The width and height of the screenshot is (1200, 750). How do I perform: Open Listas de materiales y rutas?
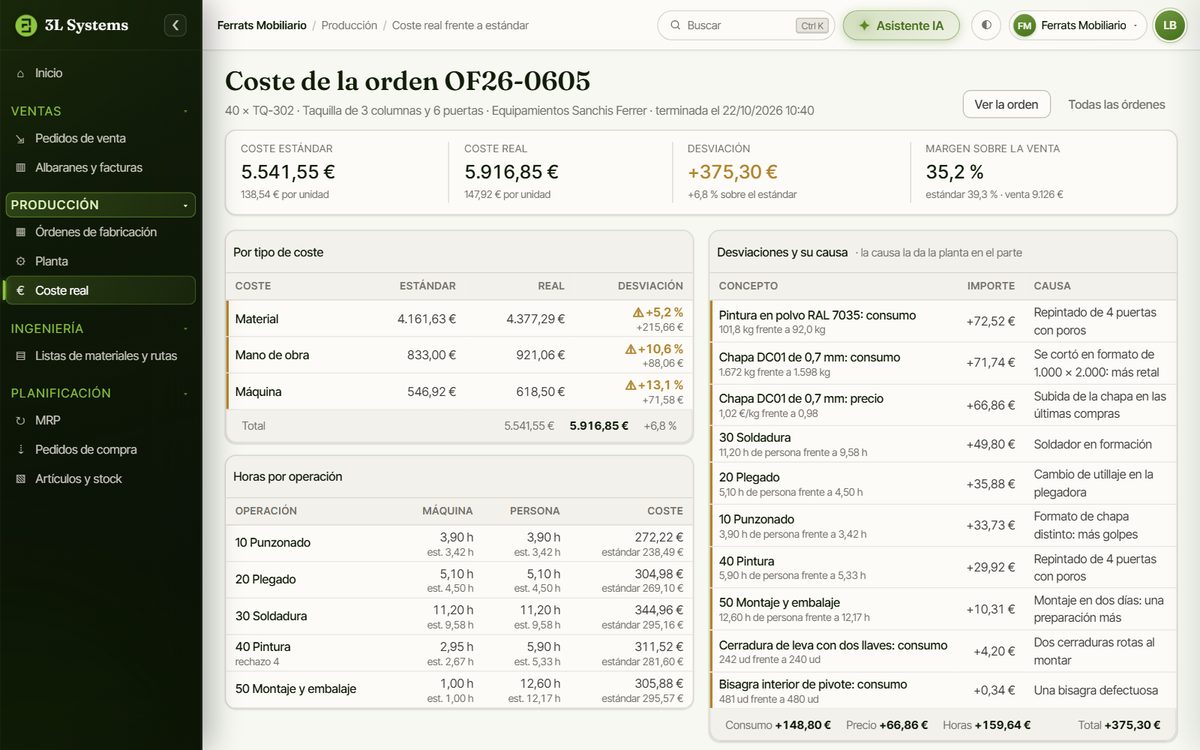(x=100, y=355)
